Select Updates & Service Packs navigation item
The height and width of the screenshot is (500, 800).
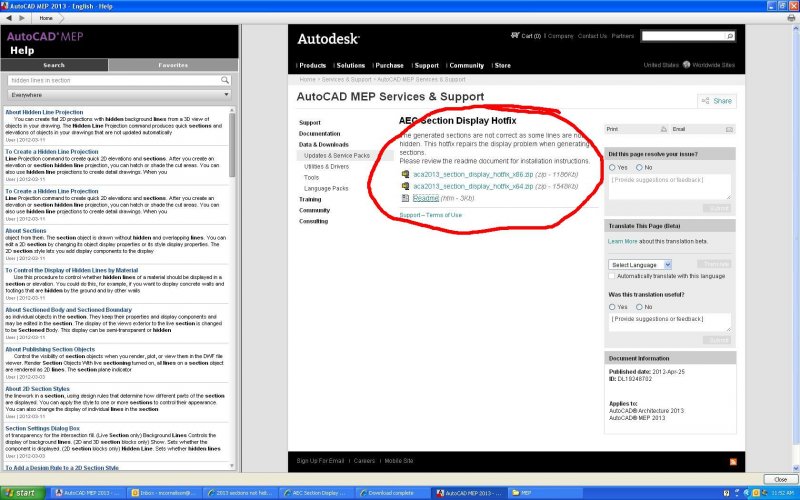pyautogui.click(x=337, y=156)
